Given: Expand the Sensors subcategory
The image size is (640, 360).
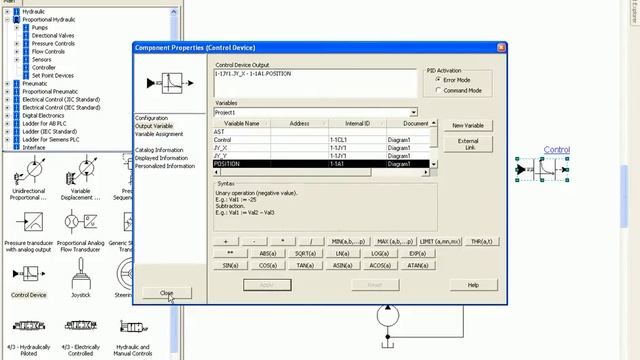Looking at the screenshot, I should click(x=17, y=60).
